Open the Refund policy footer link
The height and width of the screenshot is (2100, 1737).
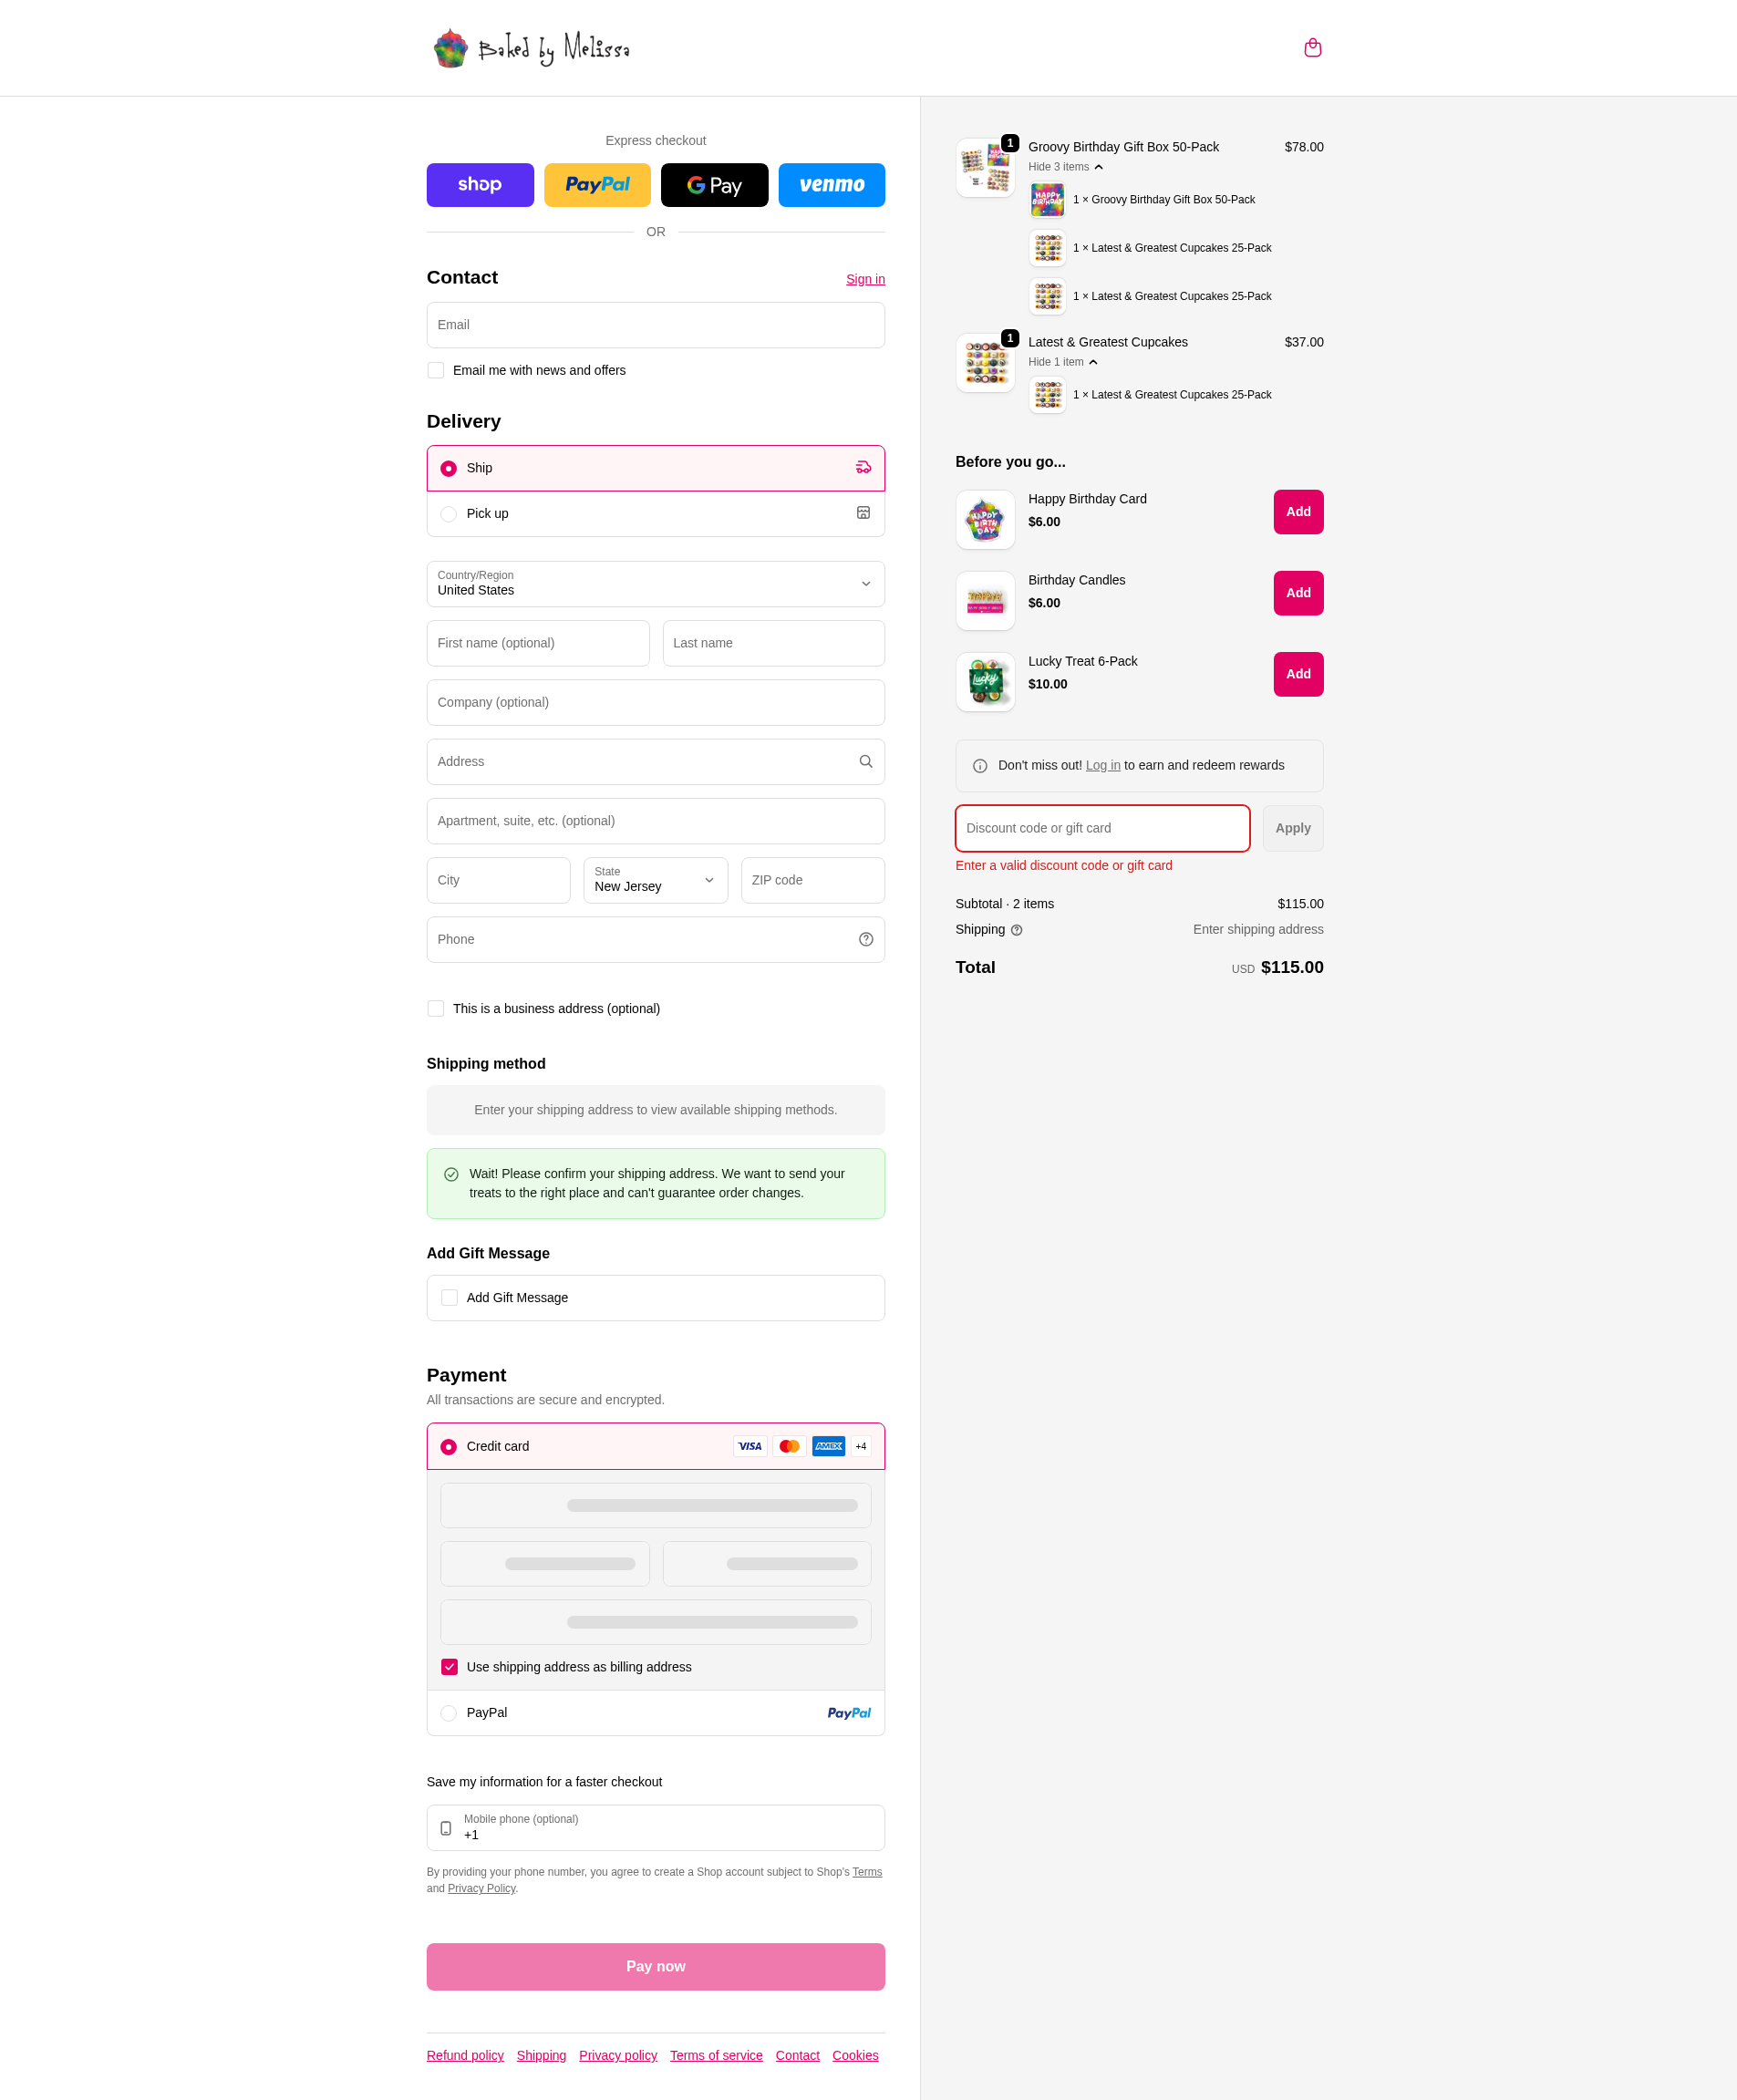click(x=465, y=2055)
